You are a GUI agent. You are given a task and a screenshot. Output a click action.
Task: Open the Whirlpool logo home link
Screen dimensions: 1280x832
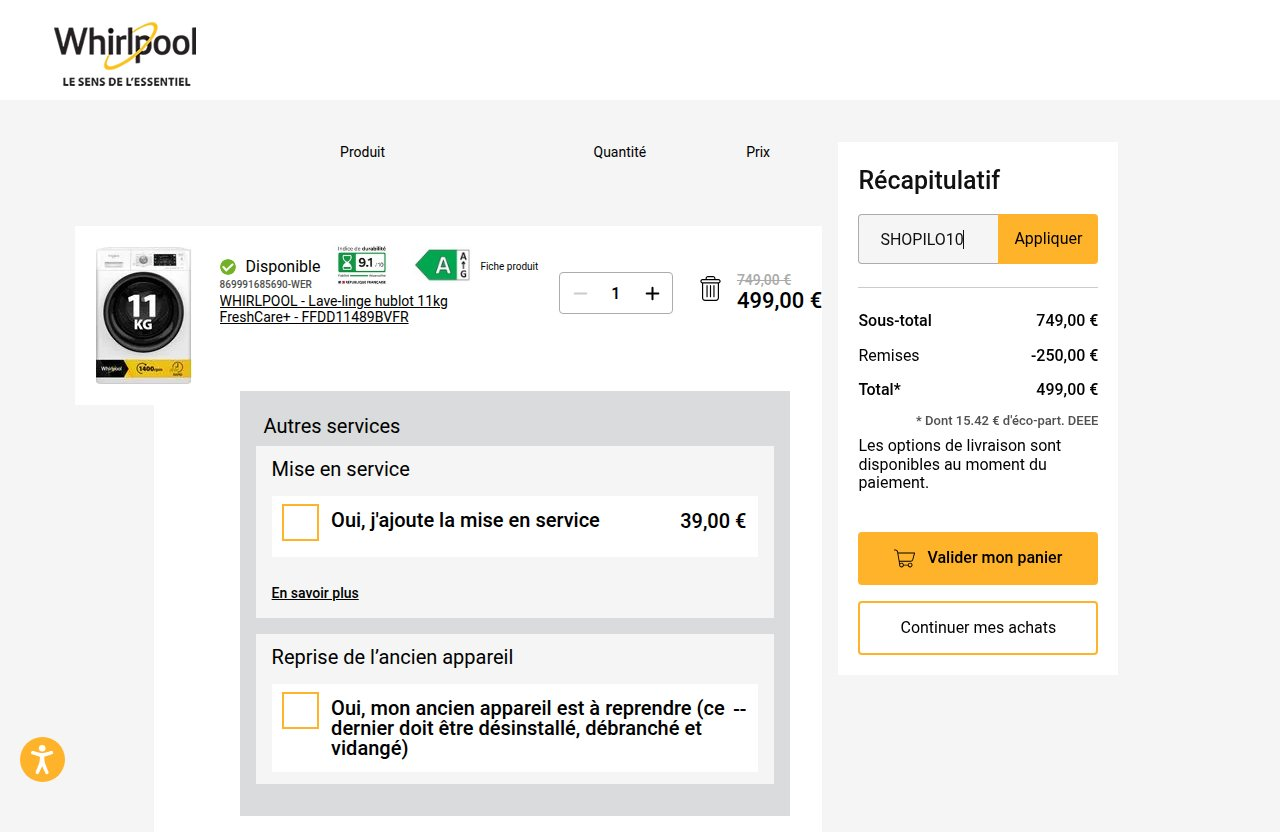point(125,54)
